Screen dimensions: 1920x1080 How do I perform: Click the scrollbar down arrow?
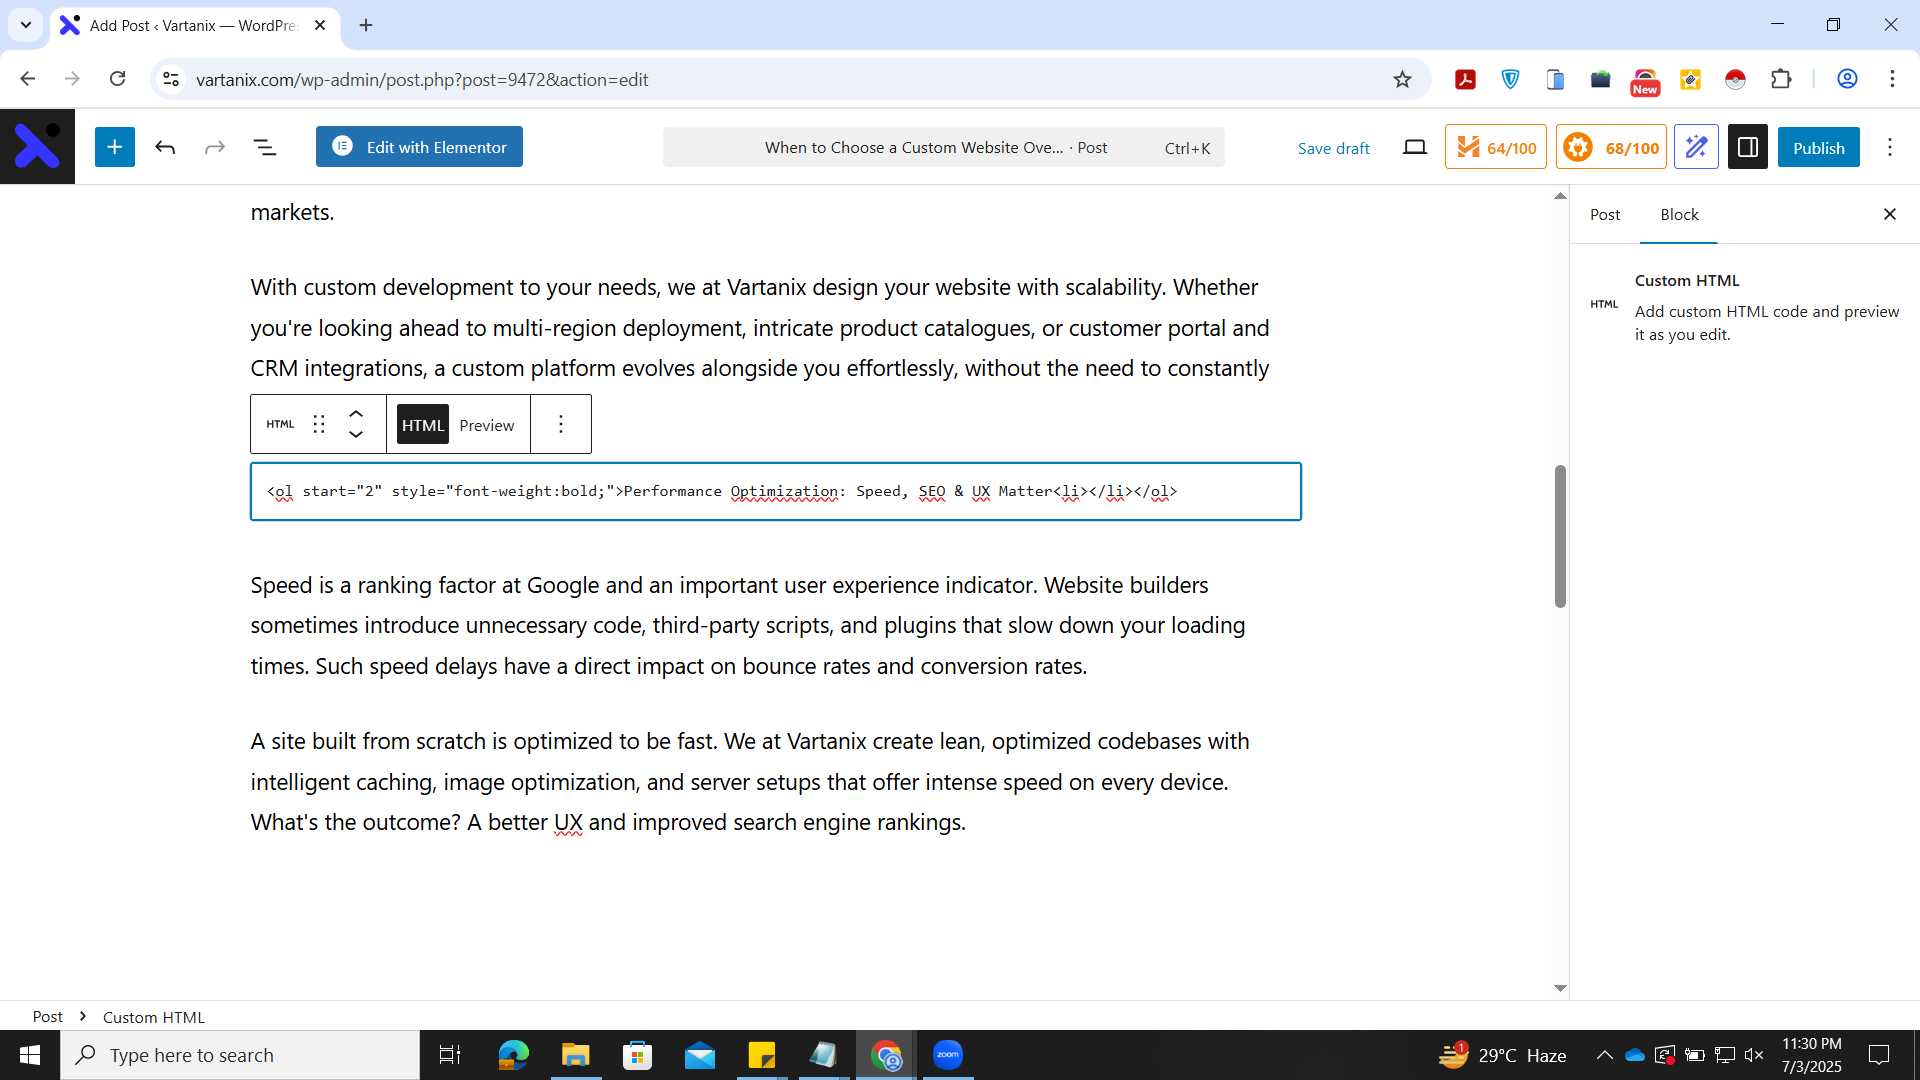pyautogui.click(x=1560, y=988)
